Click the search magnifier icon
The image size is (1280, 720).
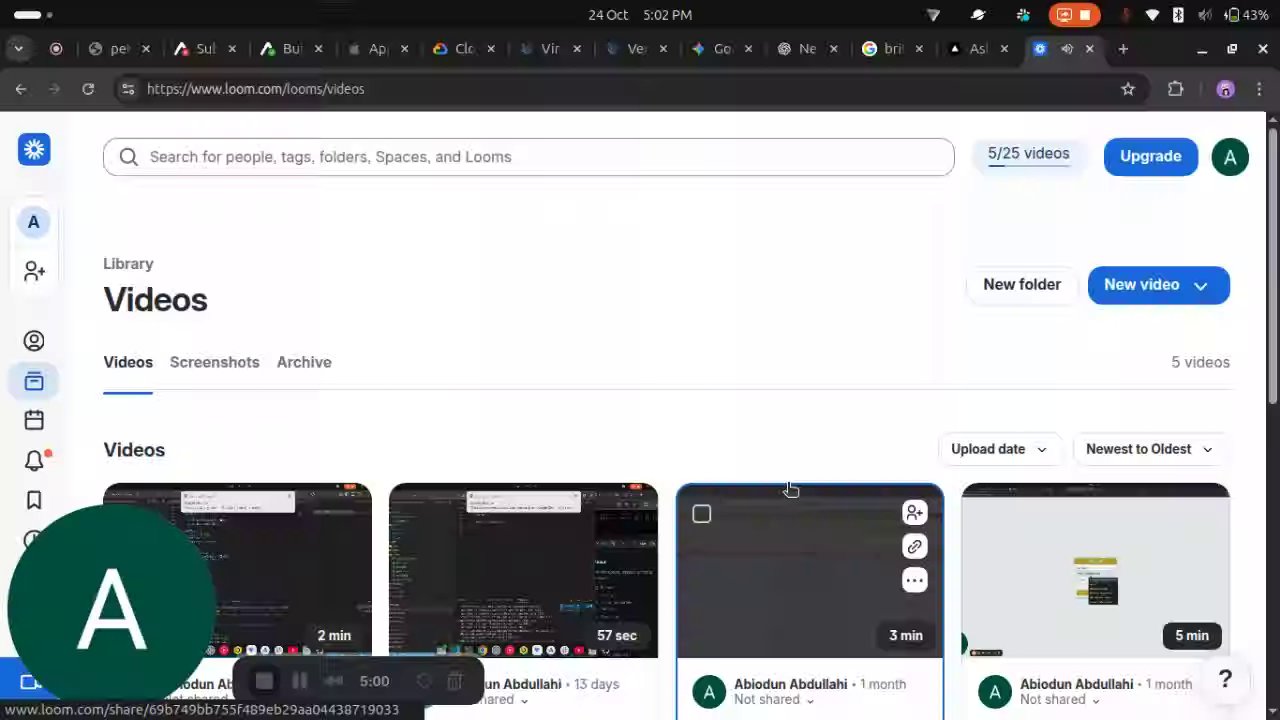tap(128, 157)
